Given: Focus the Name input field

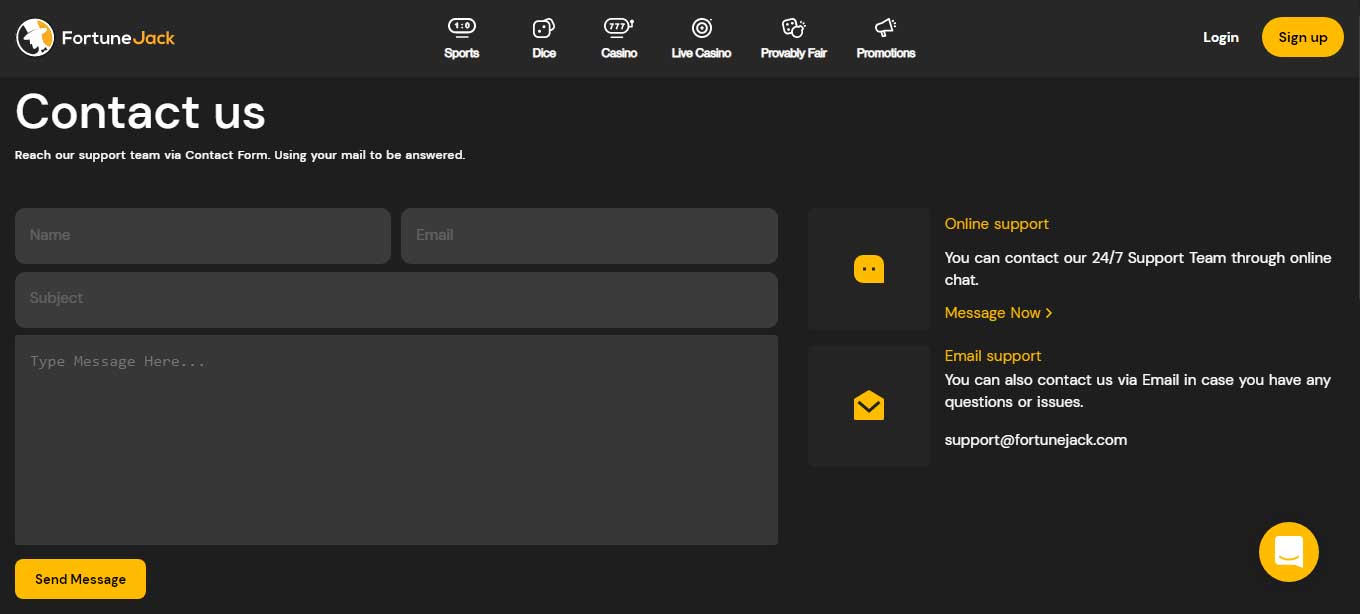Looking at the screenshot, I should [x=203, y=236].
